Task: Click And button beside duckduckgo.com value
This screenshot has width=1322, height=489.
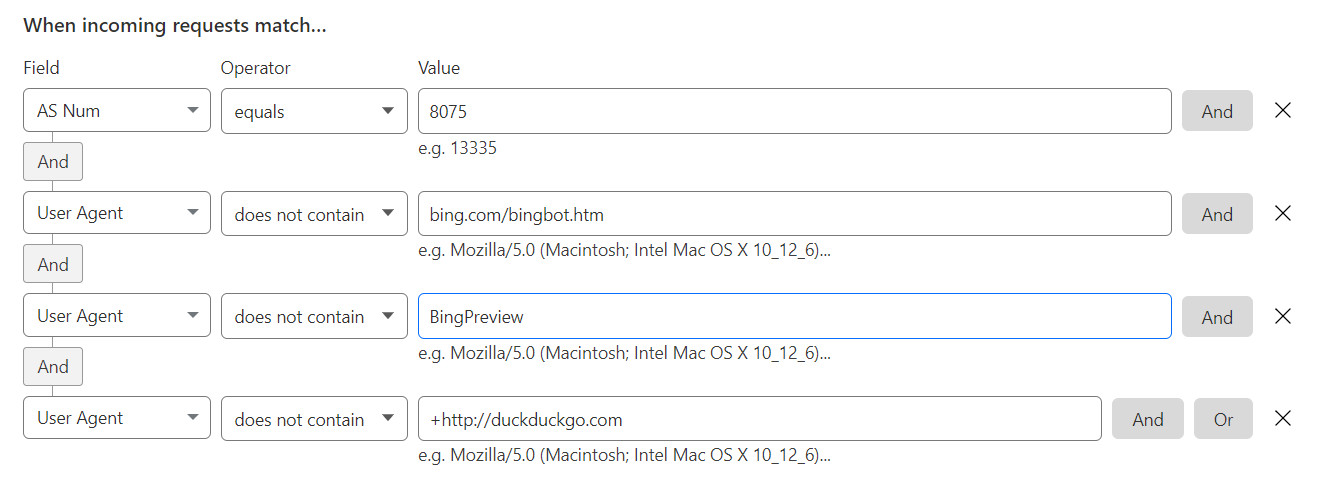Action: [1147, 419]
